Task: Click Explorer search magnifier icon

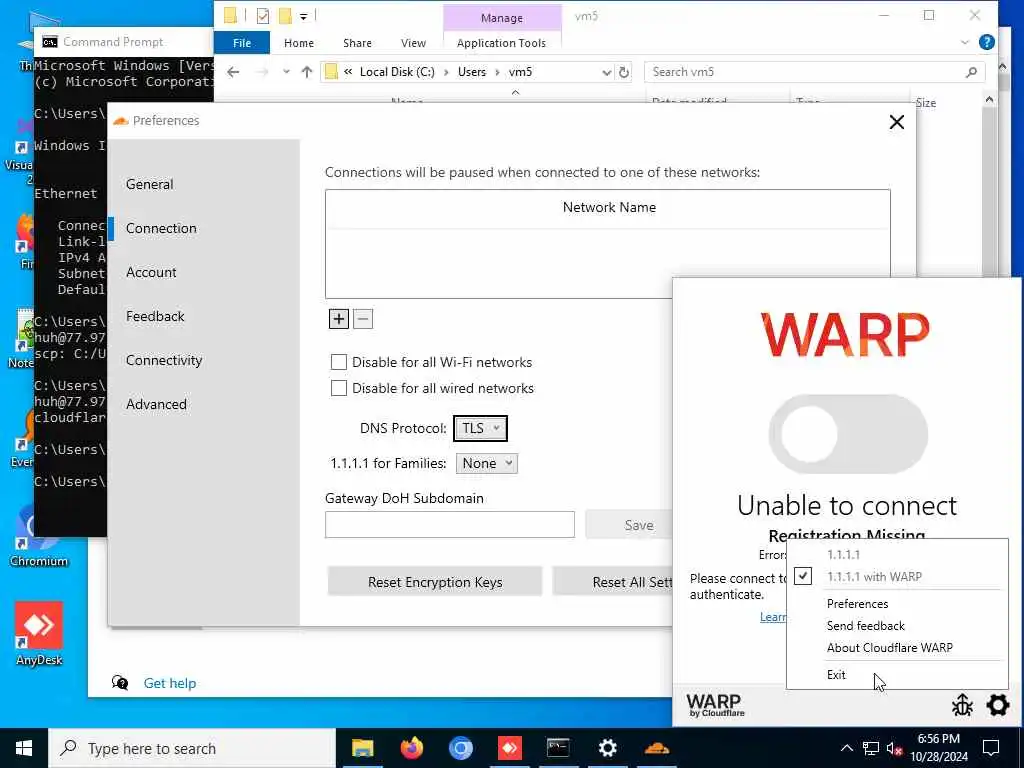Action: 971,72
